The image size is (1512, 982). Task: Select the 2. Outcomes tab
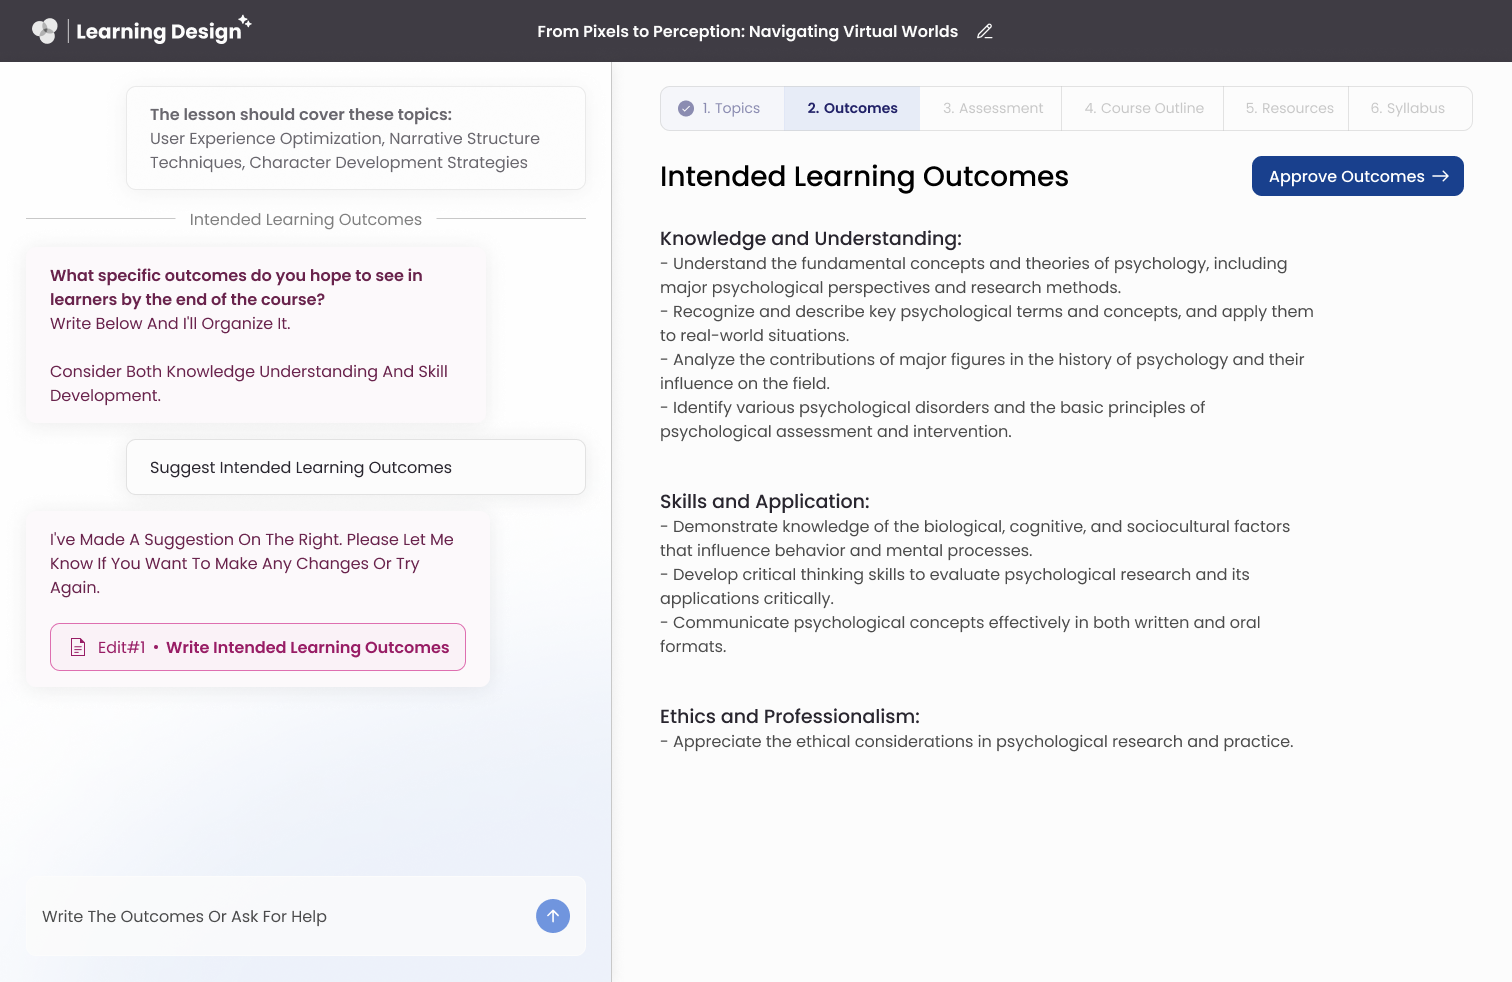pyautogui.click(x=852, y=108)
